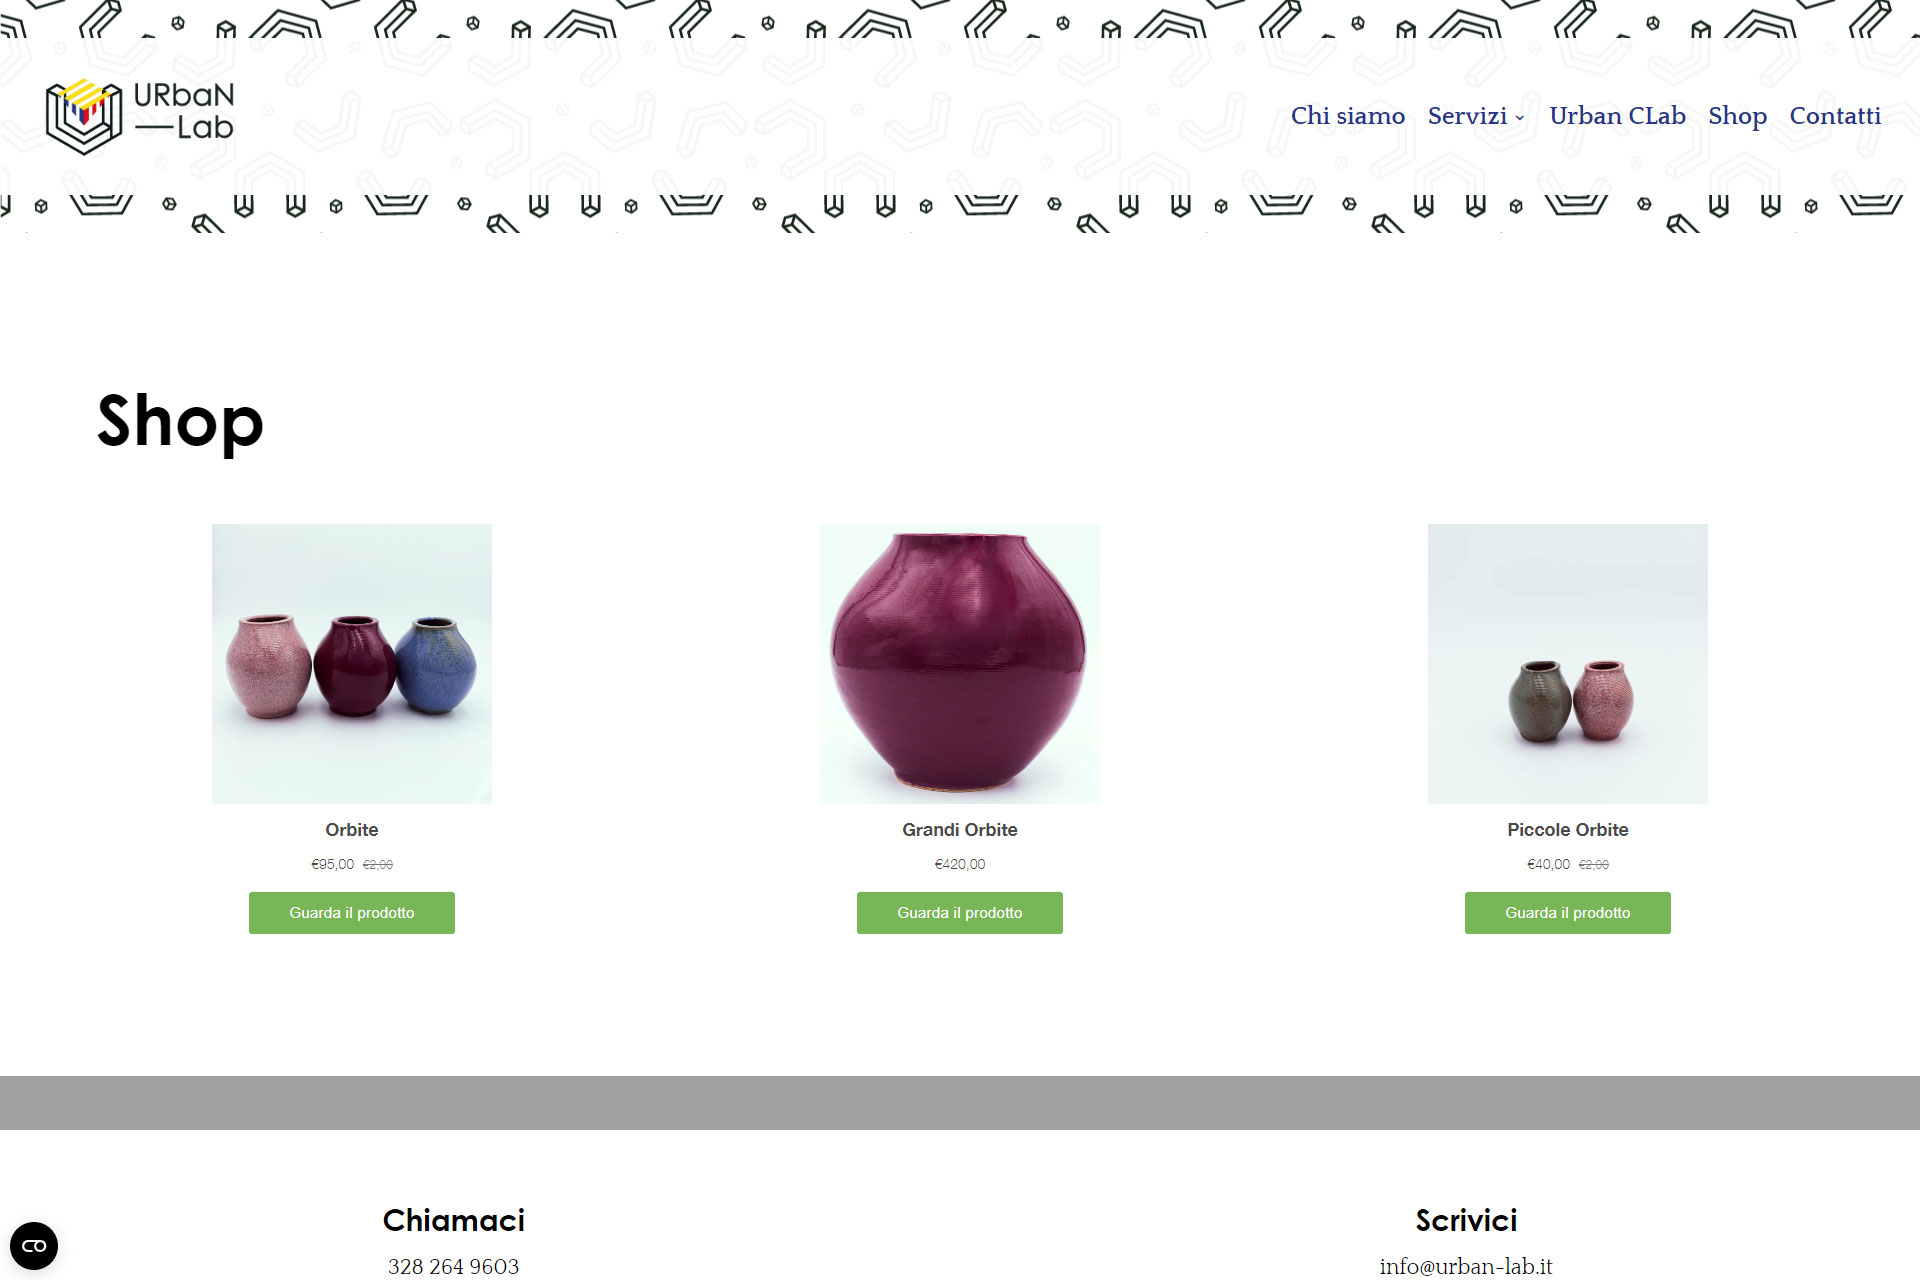The height and width of the screenshot is (1280, 1920).
Task: Click the info@urban-lab.it email link
Action: coord(1466,1267)
